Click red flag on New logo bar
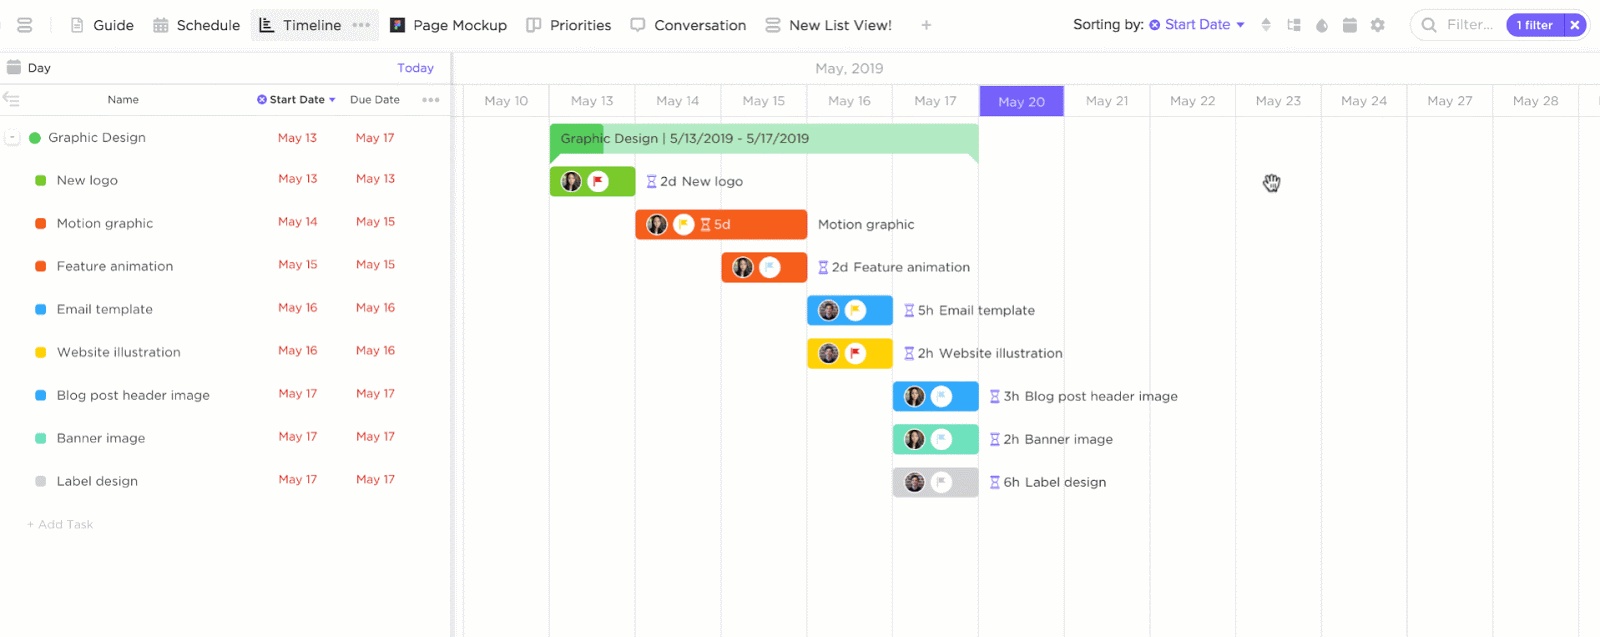 coord(598,181)
